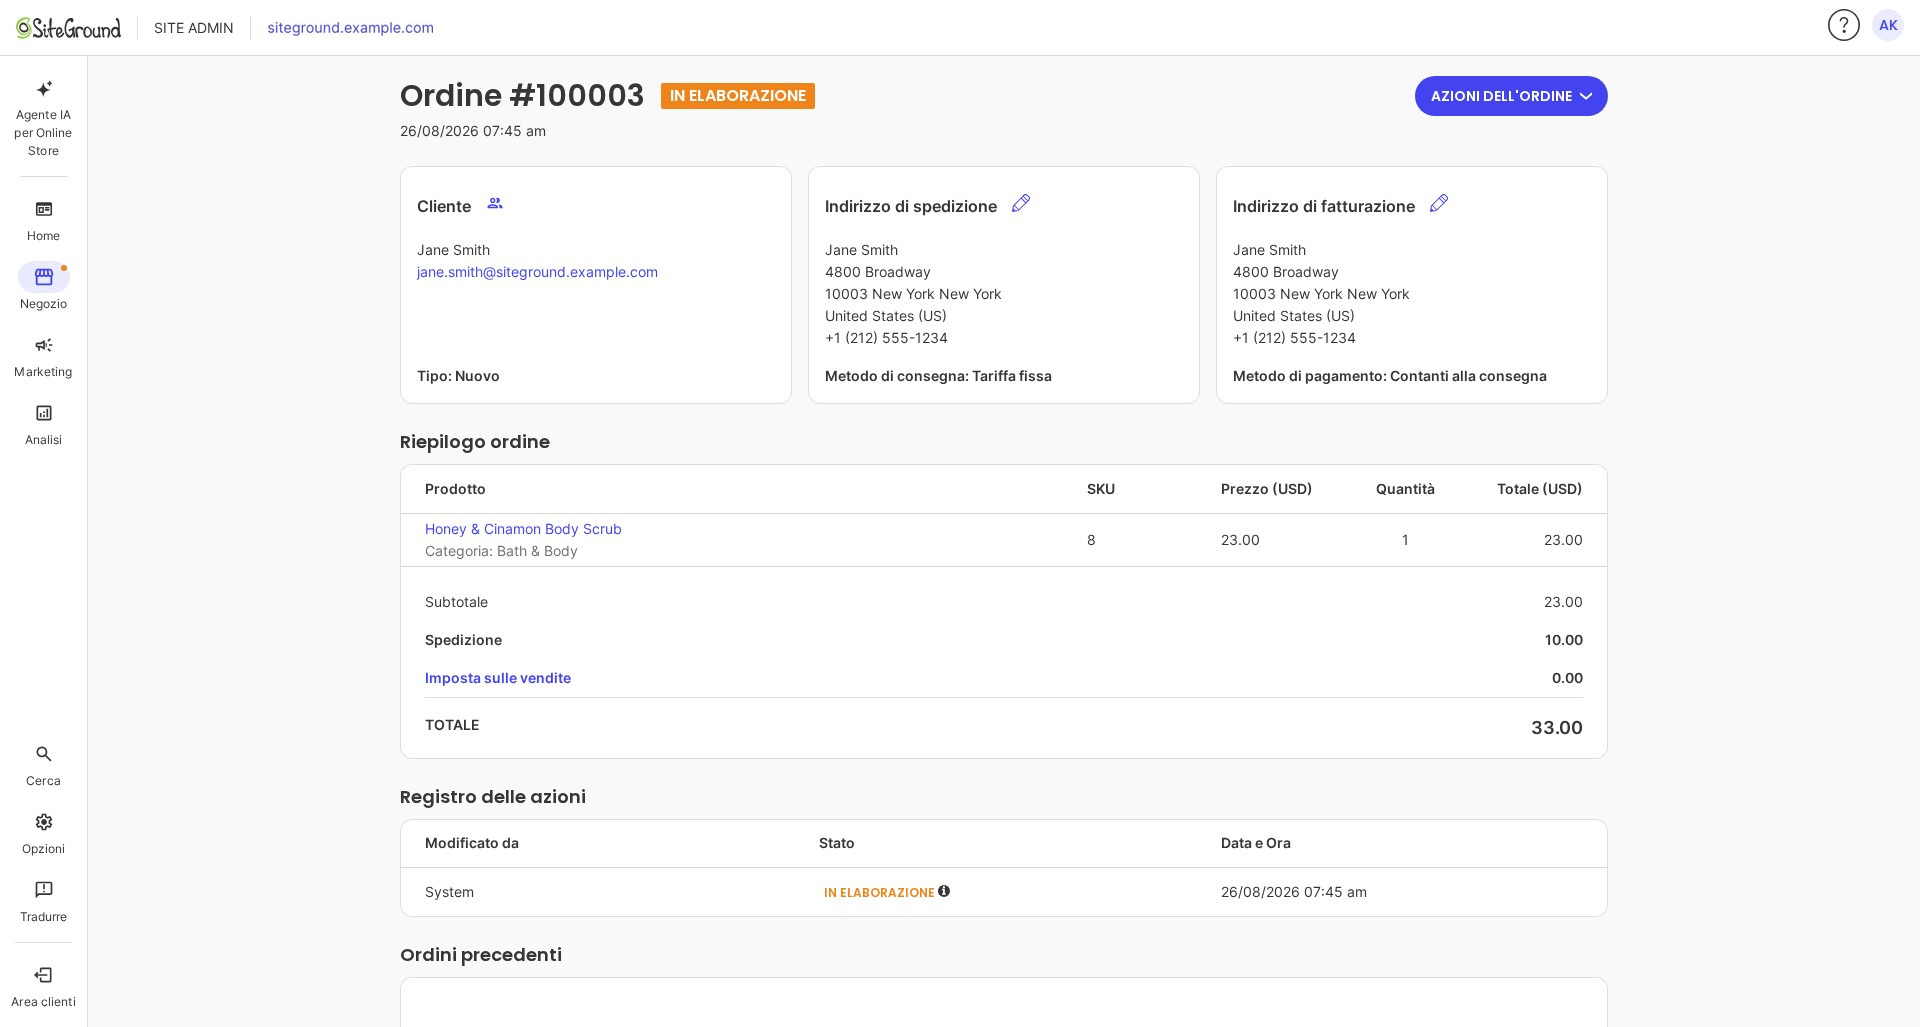
Task: Click the Quantità column header
Action: pyautogui.click(x=1405, y=489)
